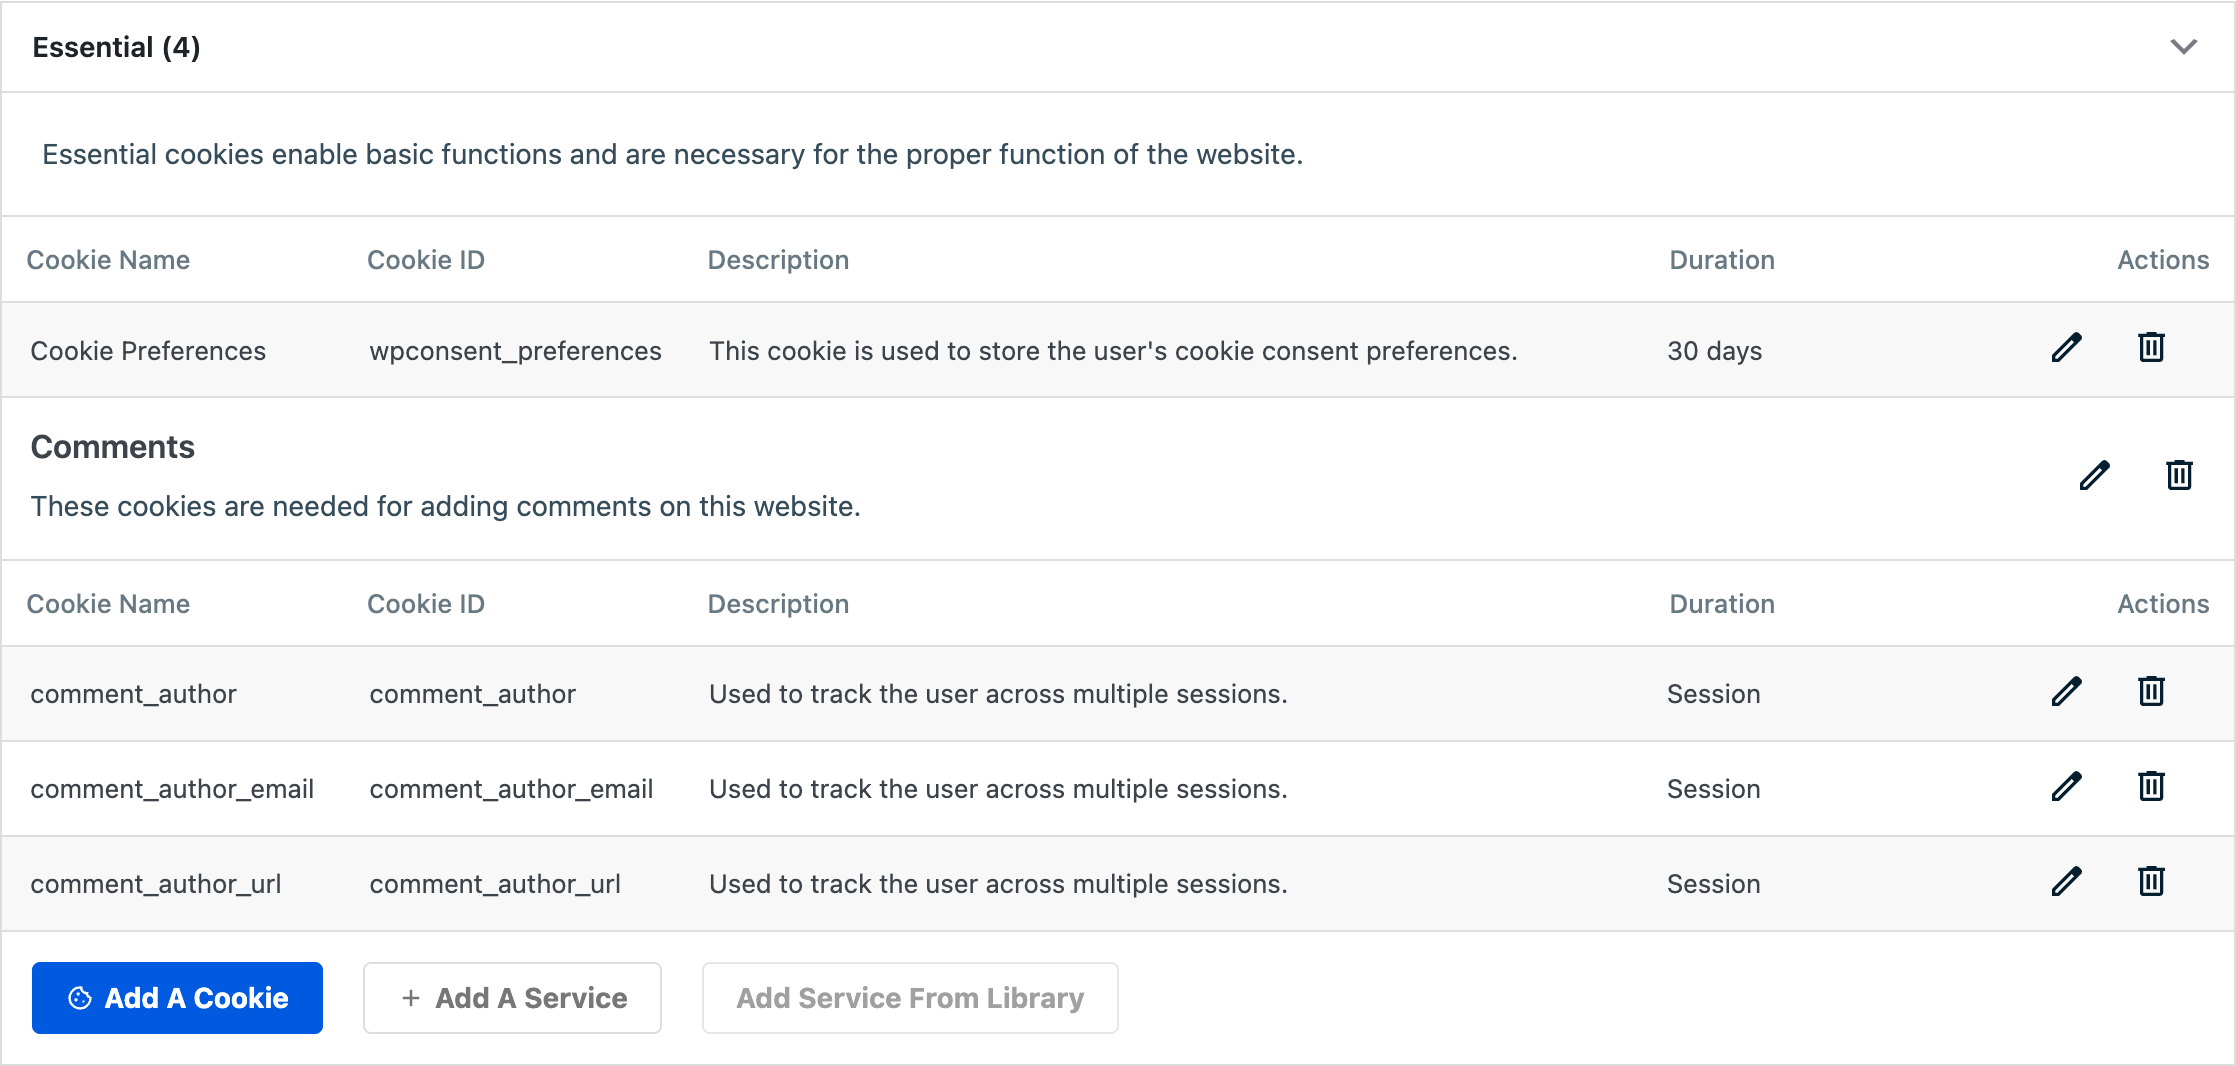This screenshot has height=1066, width=2236.
Task: Click the Add A Service button
Action: click(511, 997)
